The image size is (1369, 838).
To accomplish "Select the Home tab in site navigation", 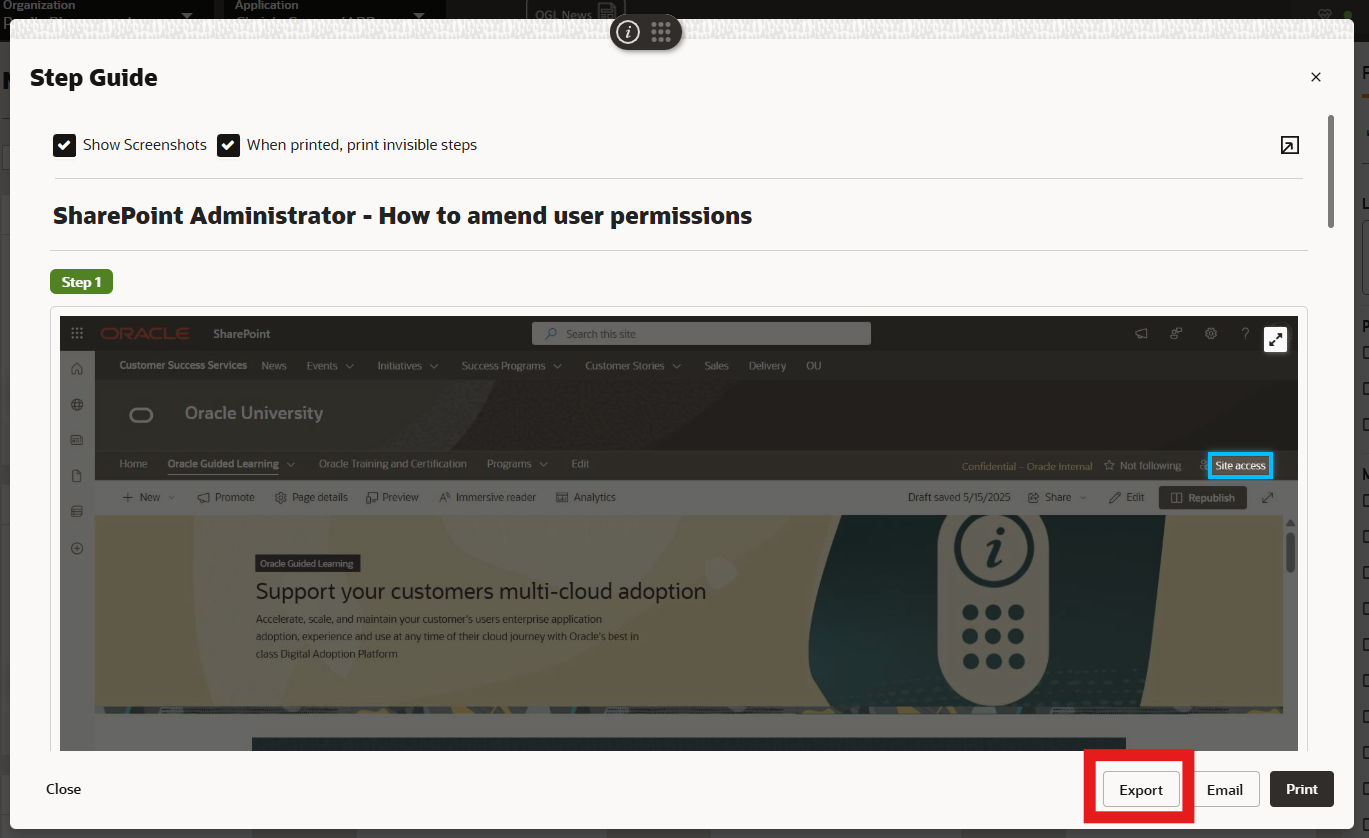I will click(x=133, y=464).
